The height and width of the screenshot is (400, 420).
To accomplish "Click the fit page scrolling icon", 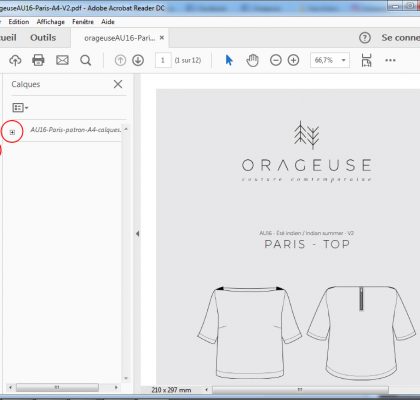I will 366,60.
